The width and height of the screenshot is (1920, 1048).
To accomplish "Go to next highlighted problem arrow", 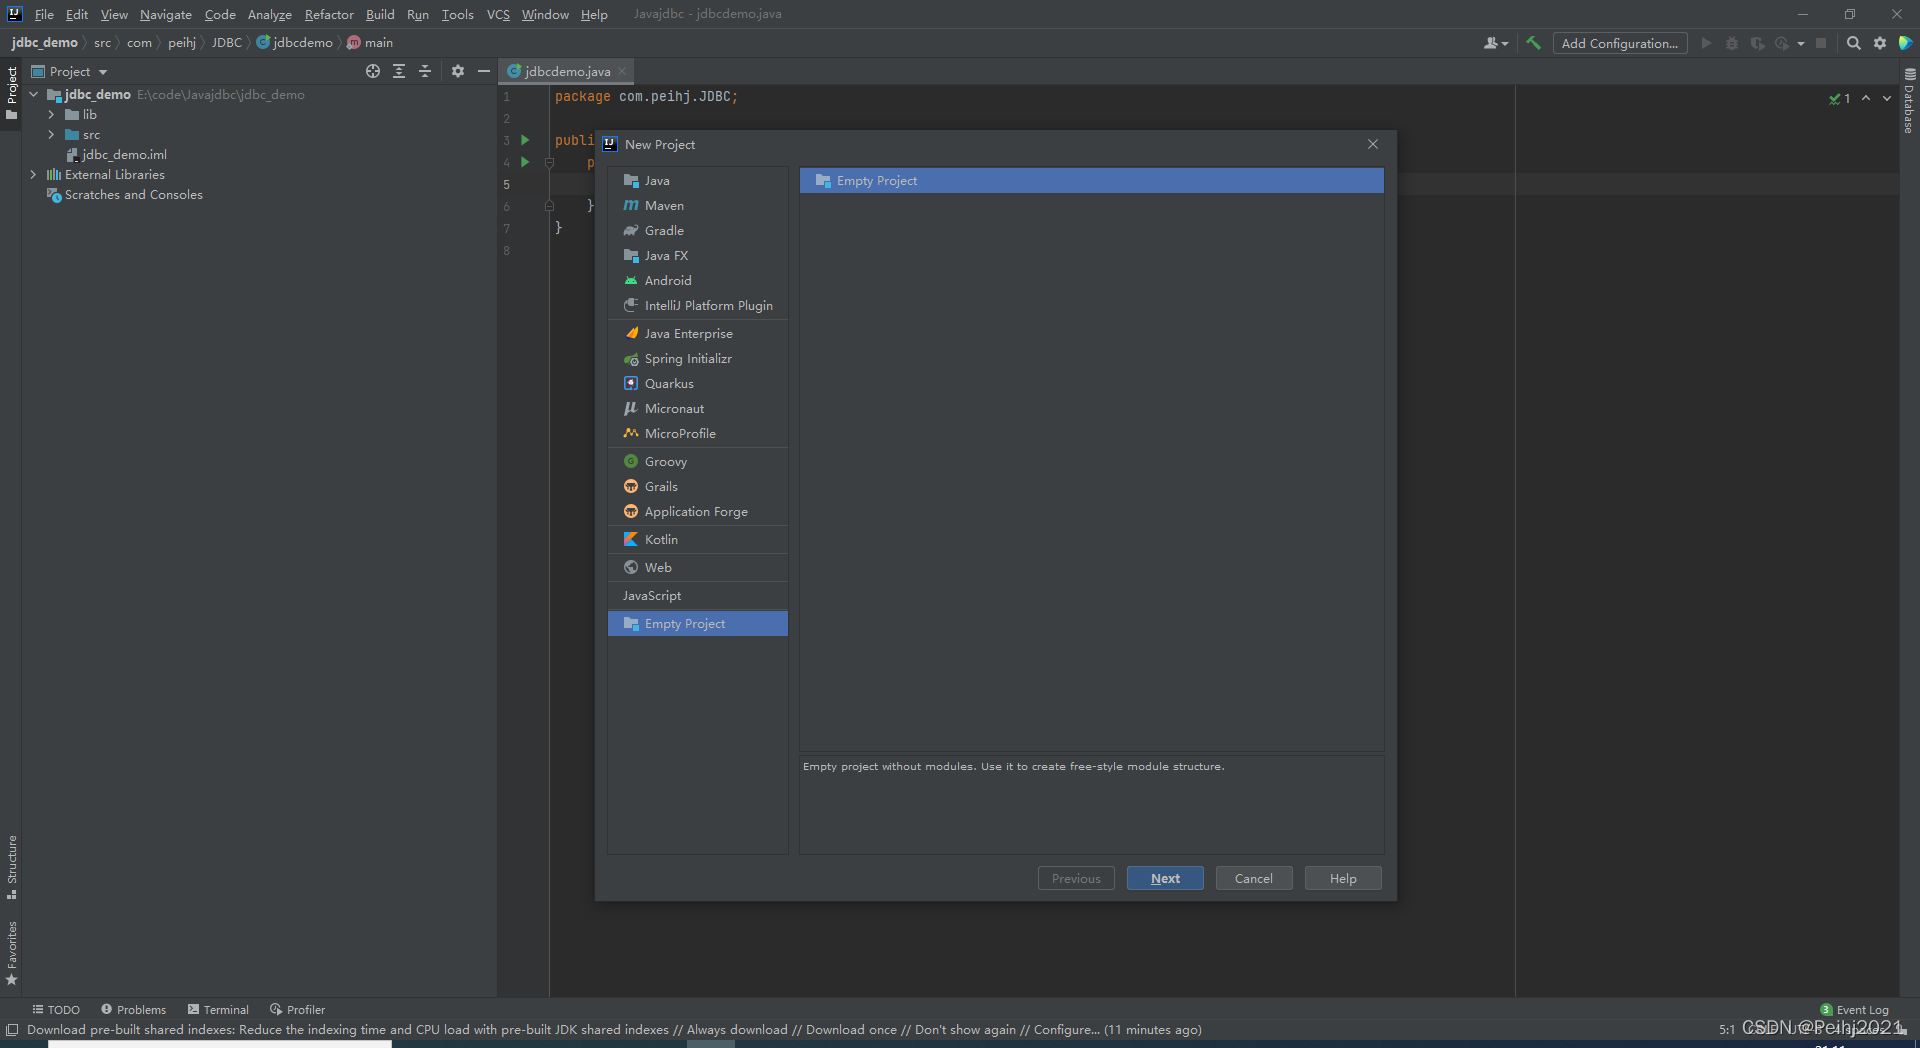I will 1887,98.
